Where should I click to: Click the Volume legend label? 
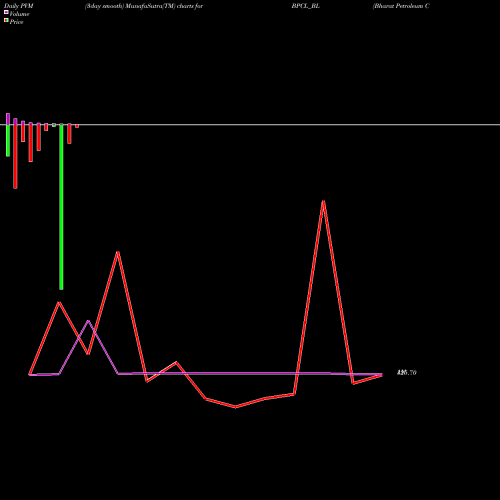point(19,14)
